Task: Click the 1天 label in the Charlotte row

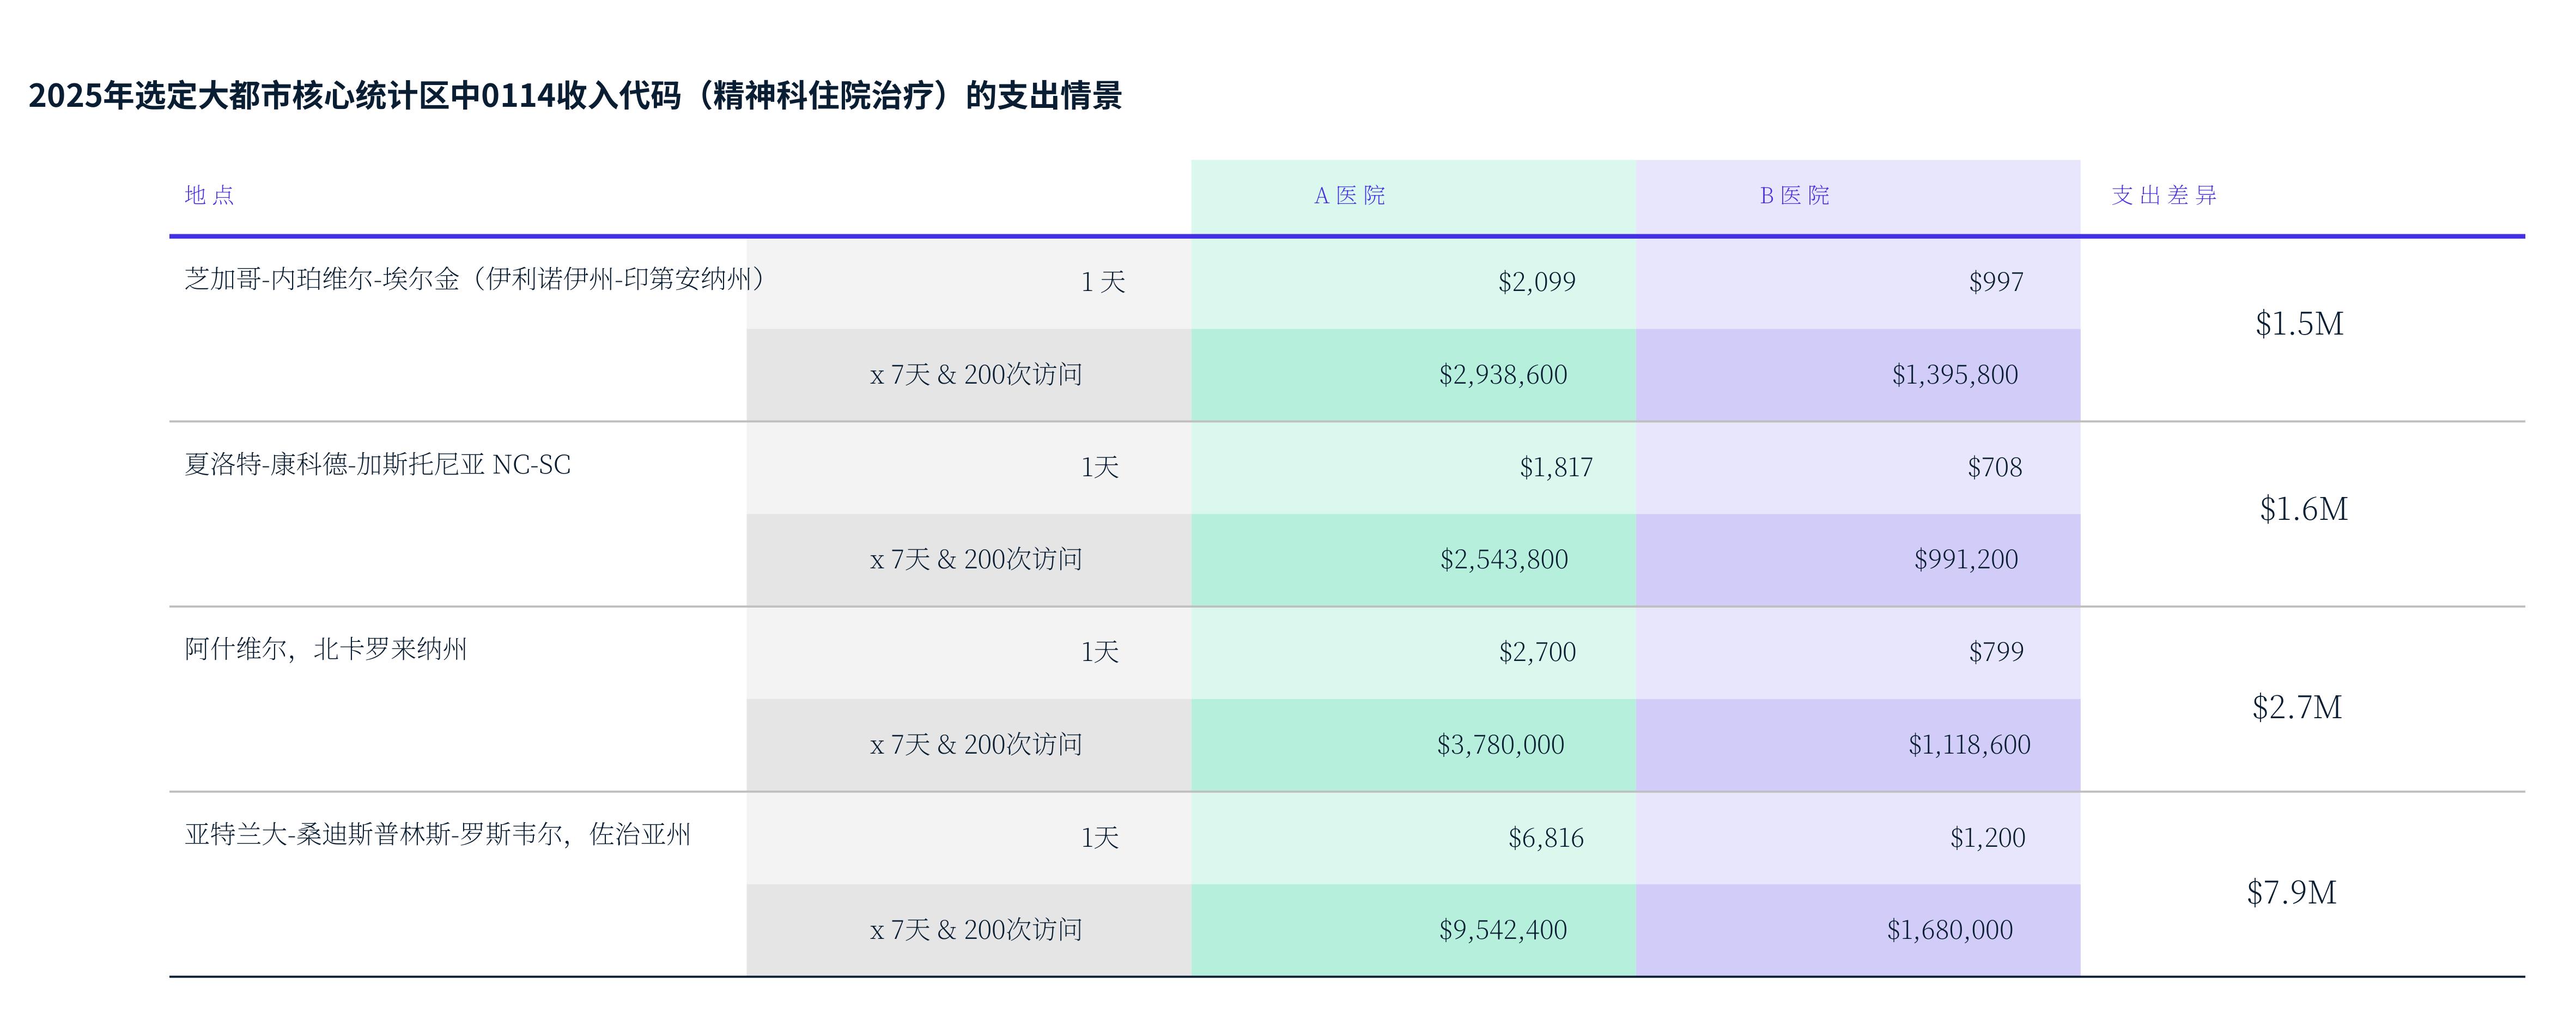Action: point(1099,467)
